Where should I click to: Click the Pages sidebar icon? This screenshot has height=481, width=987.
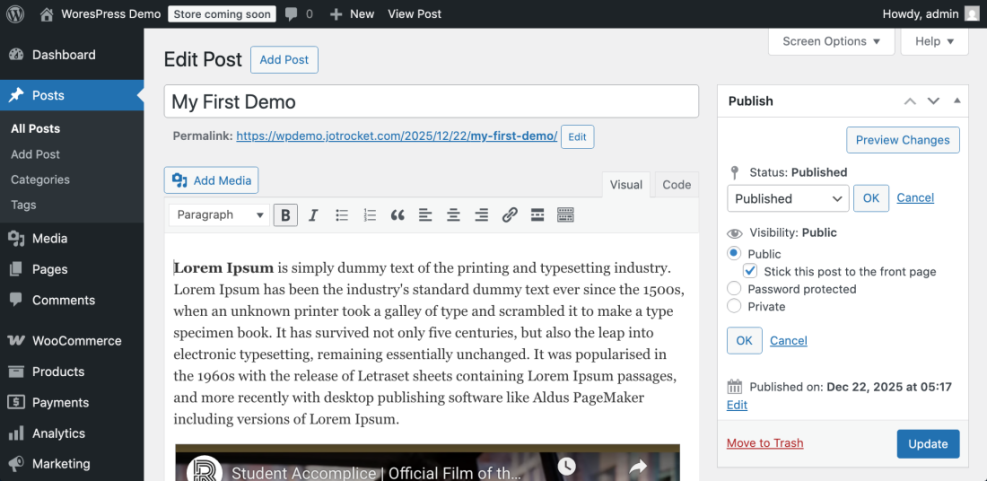16,269
